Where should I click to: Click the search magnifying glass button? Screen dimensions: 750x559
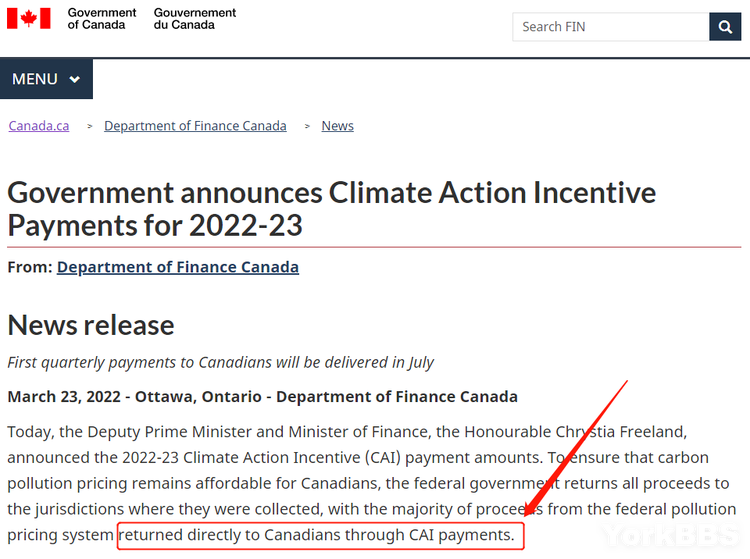725,27
